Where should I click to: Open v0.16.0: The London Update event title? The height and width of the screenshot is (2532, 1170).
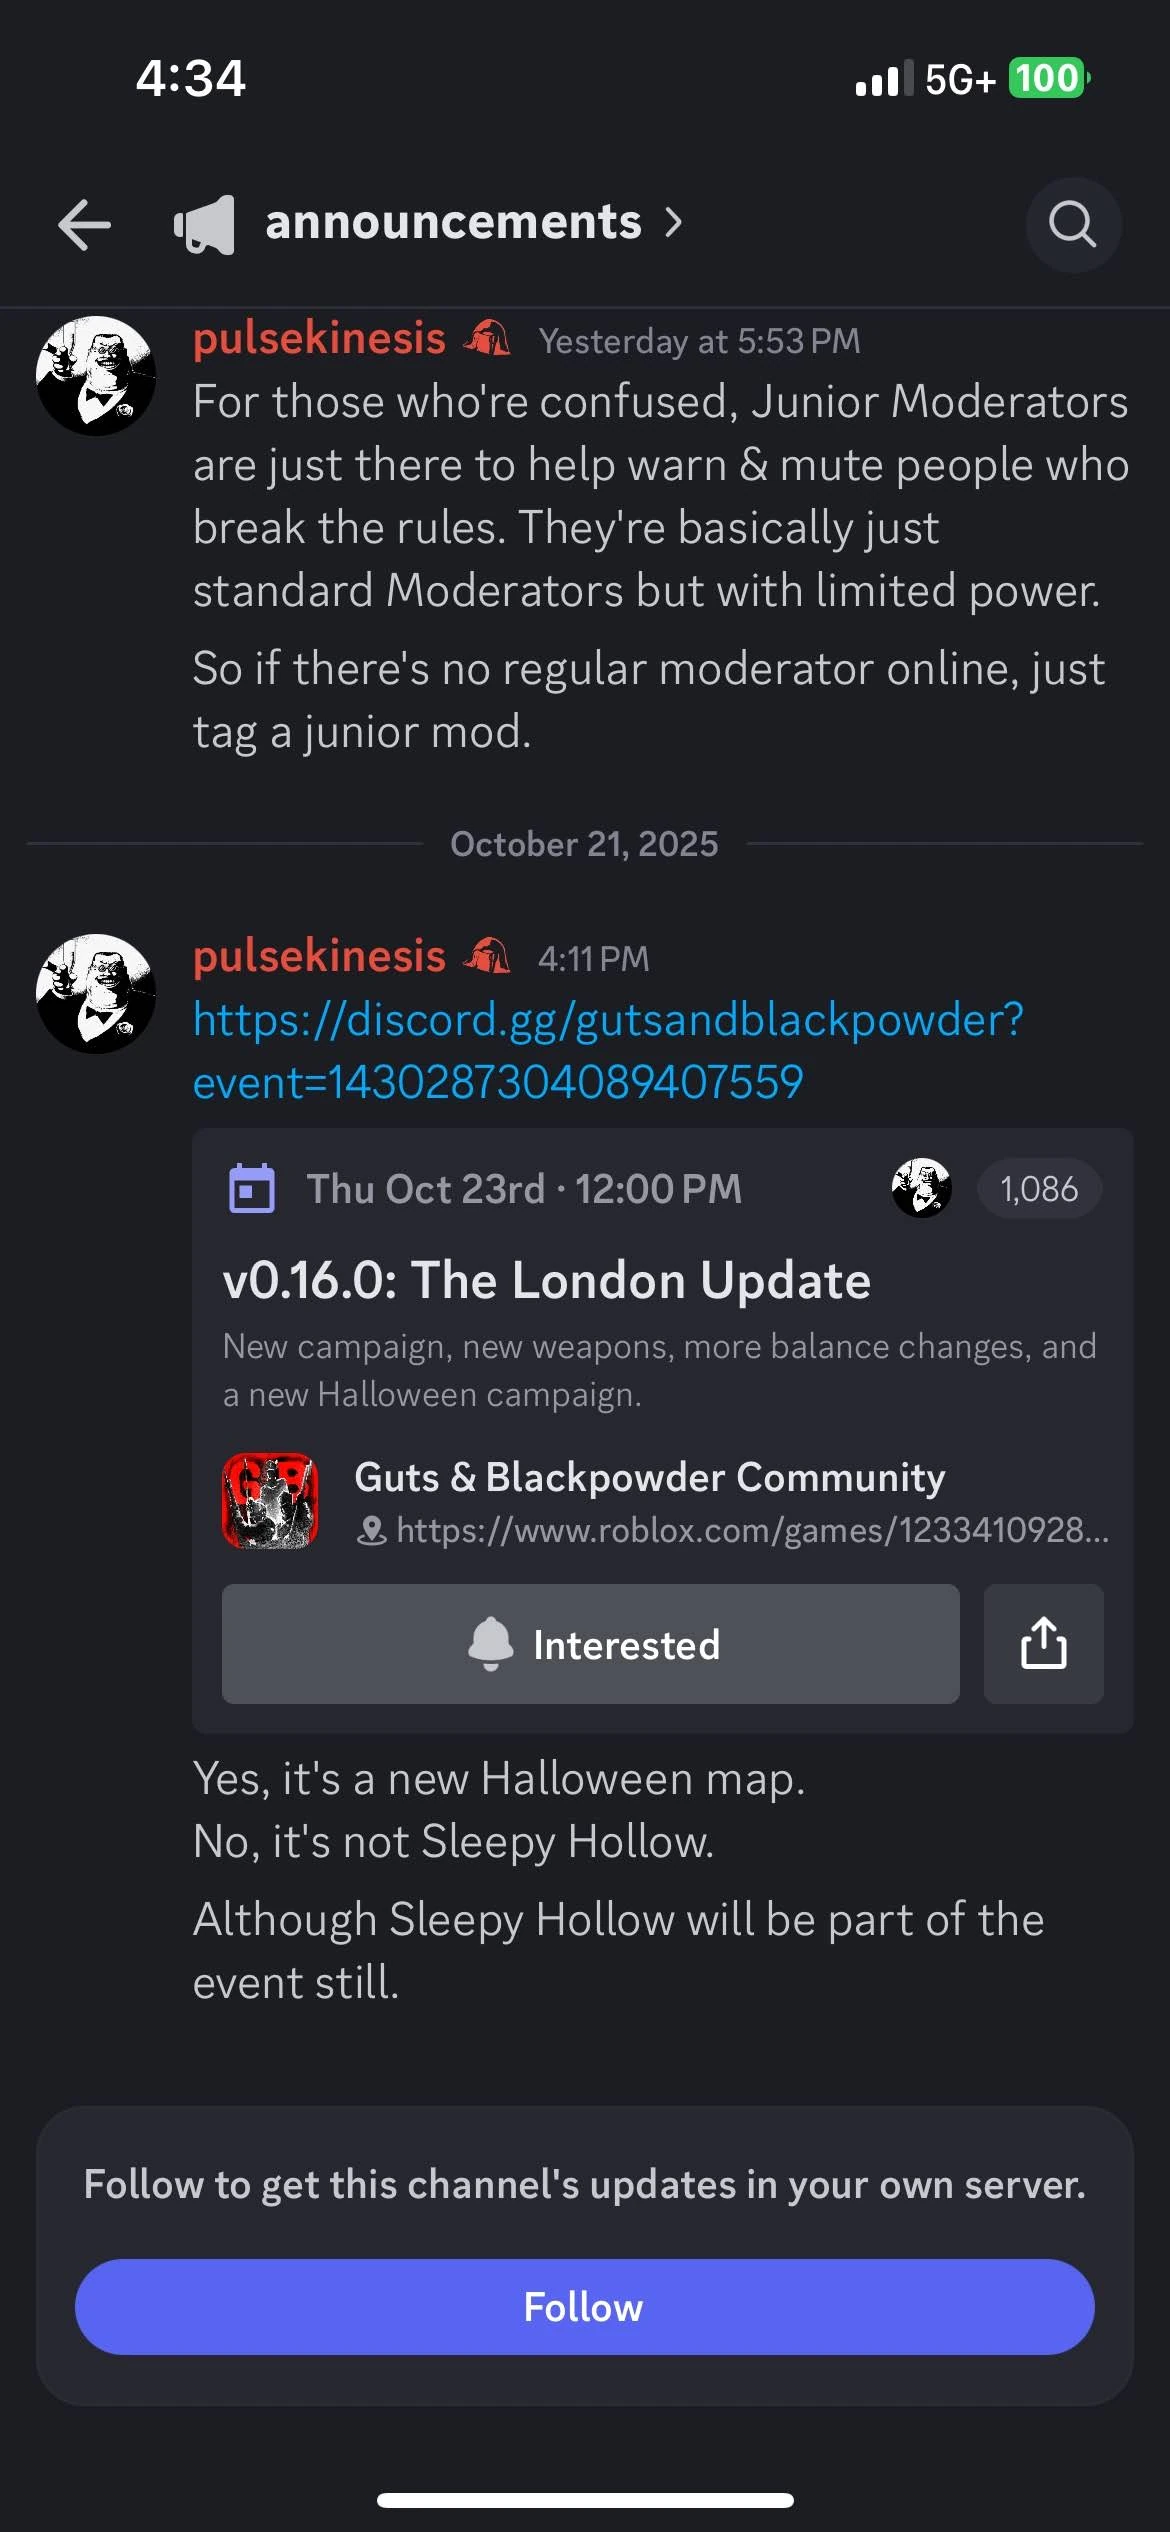(547, 1280)
